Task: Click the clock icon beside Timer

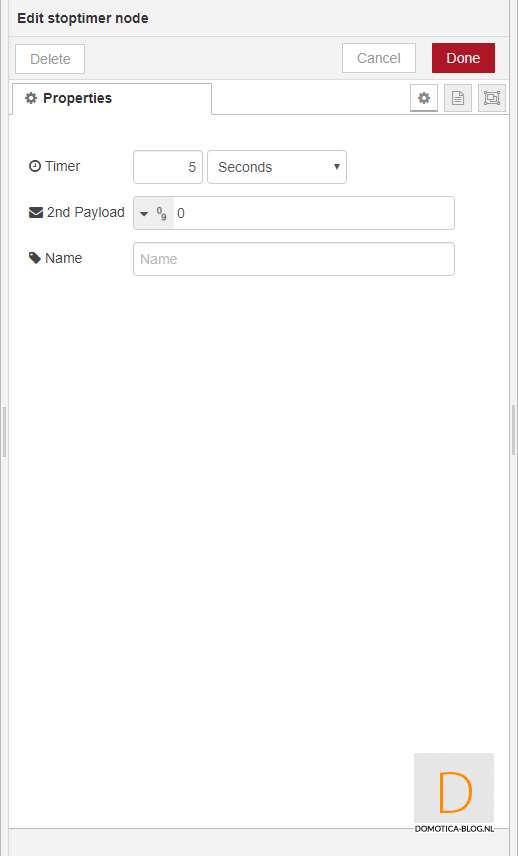Action: coord(35,166)
